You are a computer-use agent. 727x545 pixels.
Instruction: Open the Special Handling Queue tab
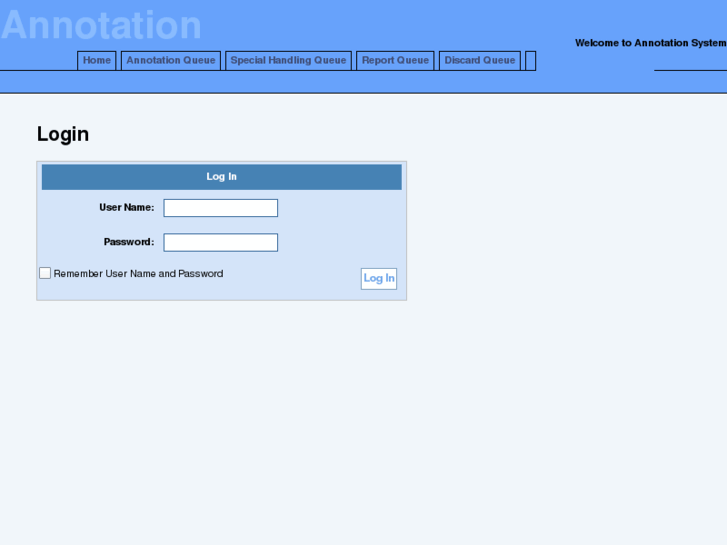[x=288, y=61]
